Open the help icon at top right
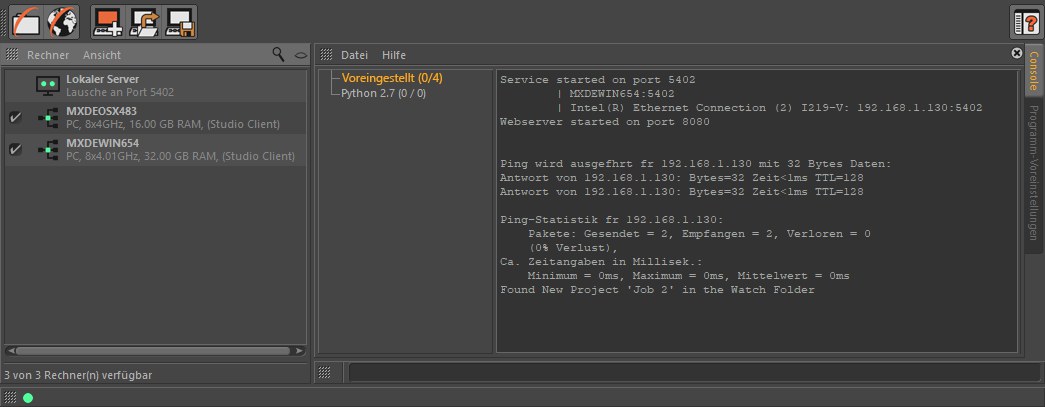Screen dimensions: 1045x407 [1026, 22]
